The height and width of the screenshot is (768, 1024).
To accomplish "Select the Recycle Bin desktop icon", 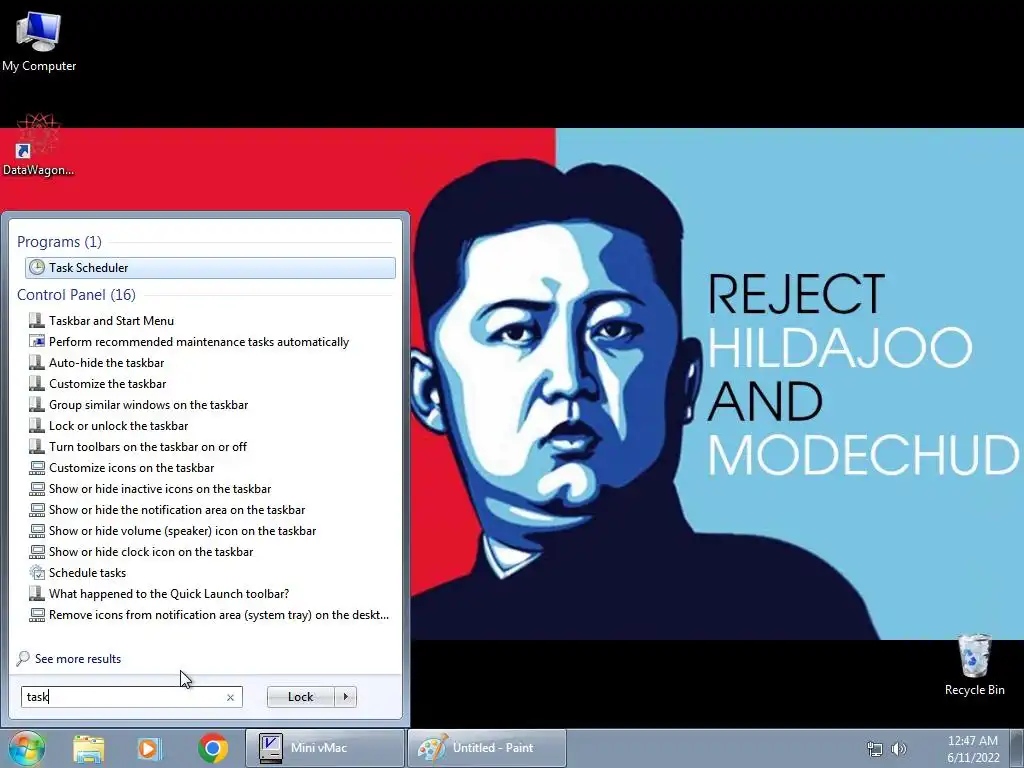I will pos(974,665).
